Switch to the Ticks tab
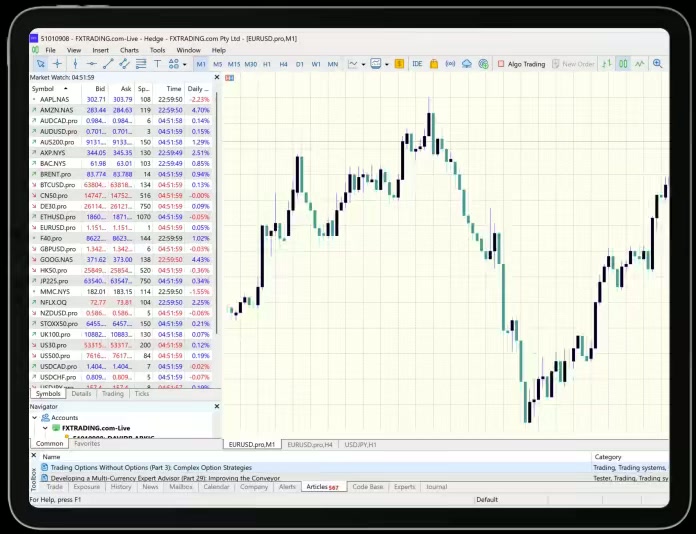The image size is (696, 534). point(142,394)
